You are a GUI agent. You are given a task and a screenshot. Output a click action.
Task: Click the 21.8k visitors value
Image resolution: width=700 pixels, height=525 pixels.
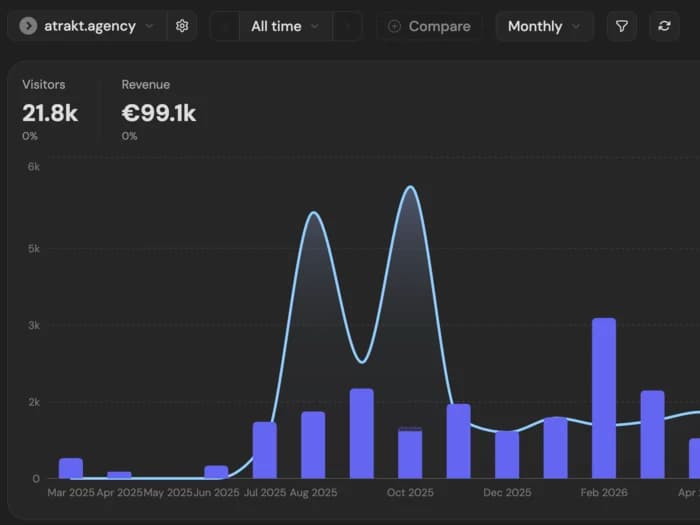point(50,113)
